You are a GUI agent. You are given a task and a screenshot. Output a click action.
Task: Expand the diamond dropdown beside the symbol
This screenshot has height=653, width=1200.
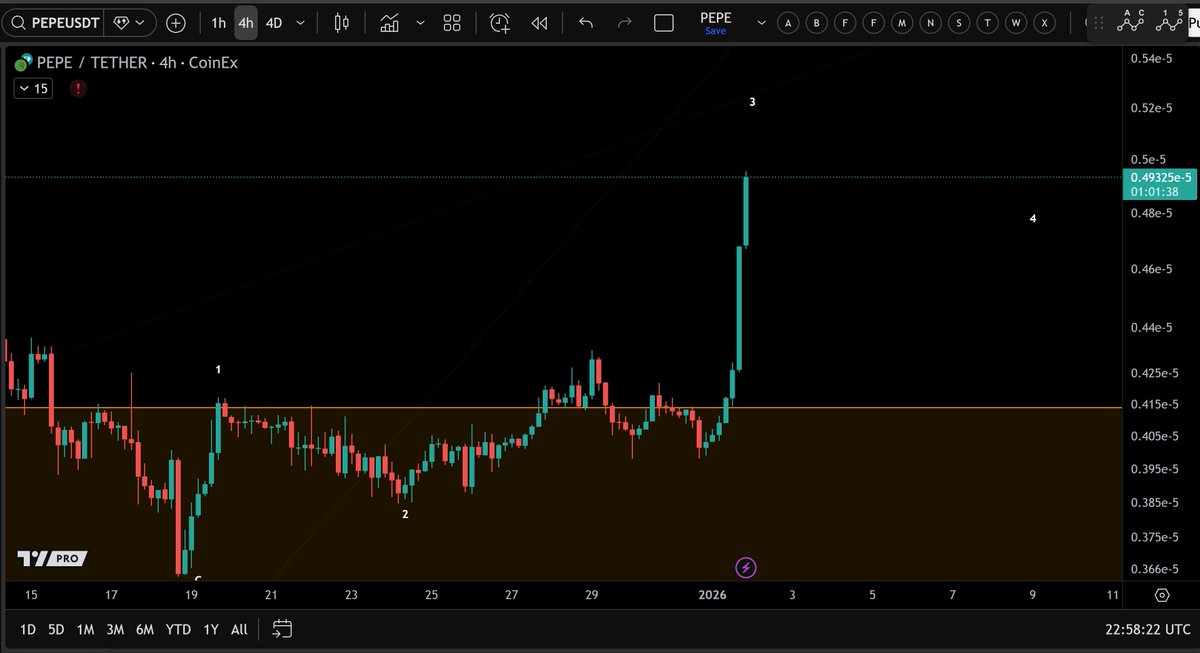pos(130,22)
